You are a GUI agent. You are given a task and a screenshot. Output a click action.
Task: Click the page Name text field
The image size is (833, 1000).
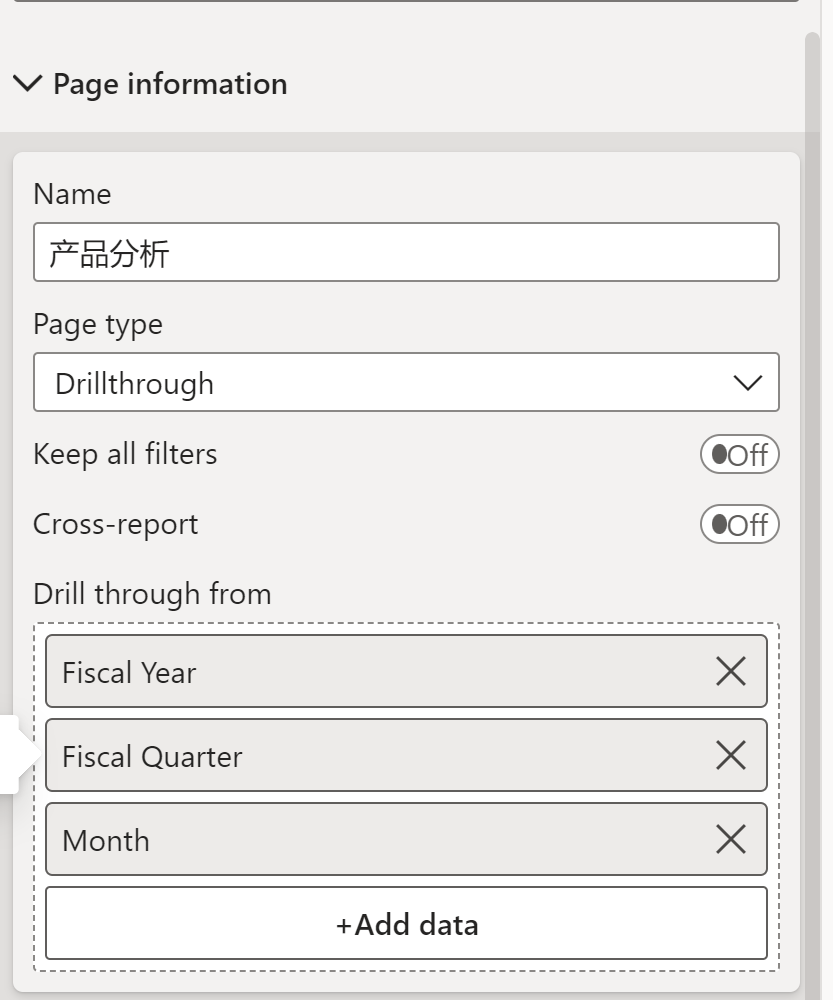(406, 252)
